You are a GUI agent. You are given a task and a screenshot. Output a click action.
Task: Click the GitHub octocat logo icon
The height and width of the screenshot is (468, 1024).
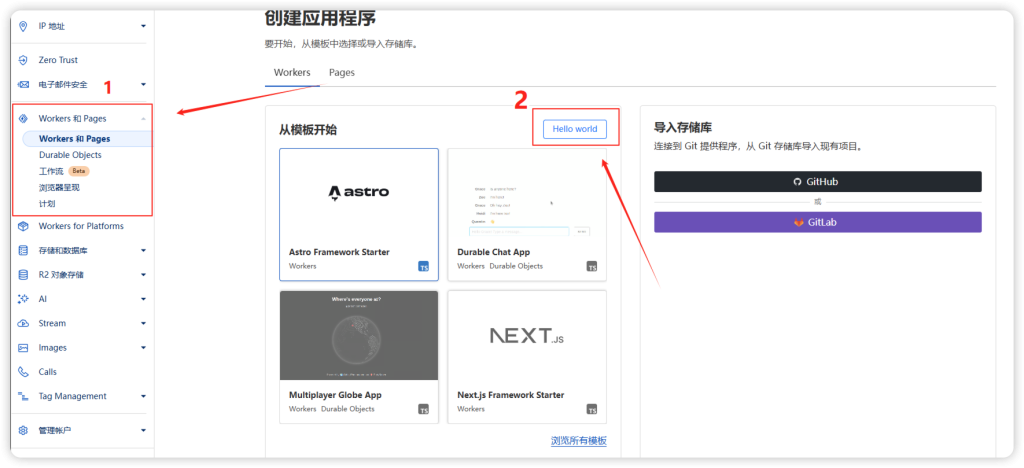click(x=797, y=182)
